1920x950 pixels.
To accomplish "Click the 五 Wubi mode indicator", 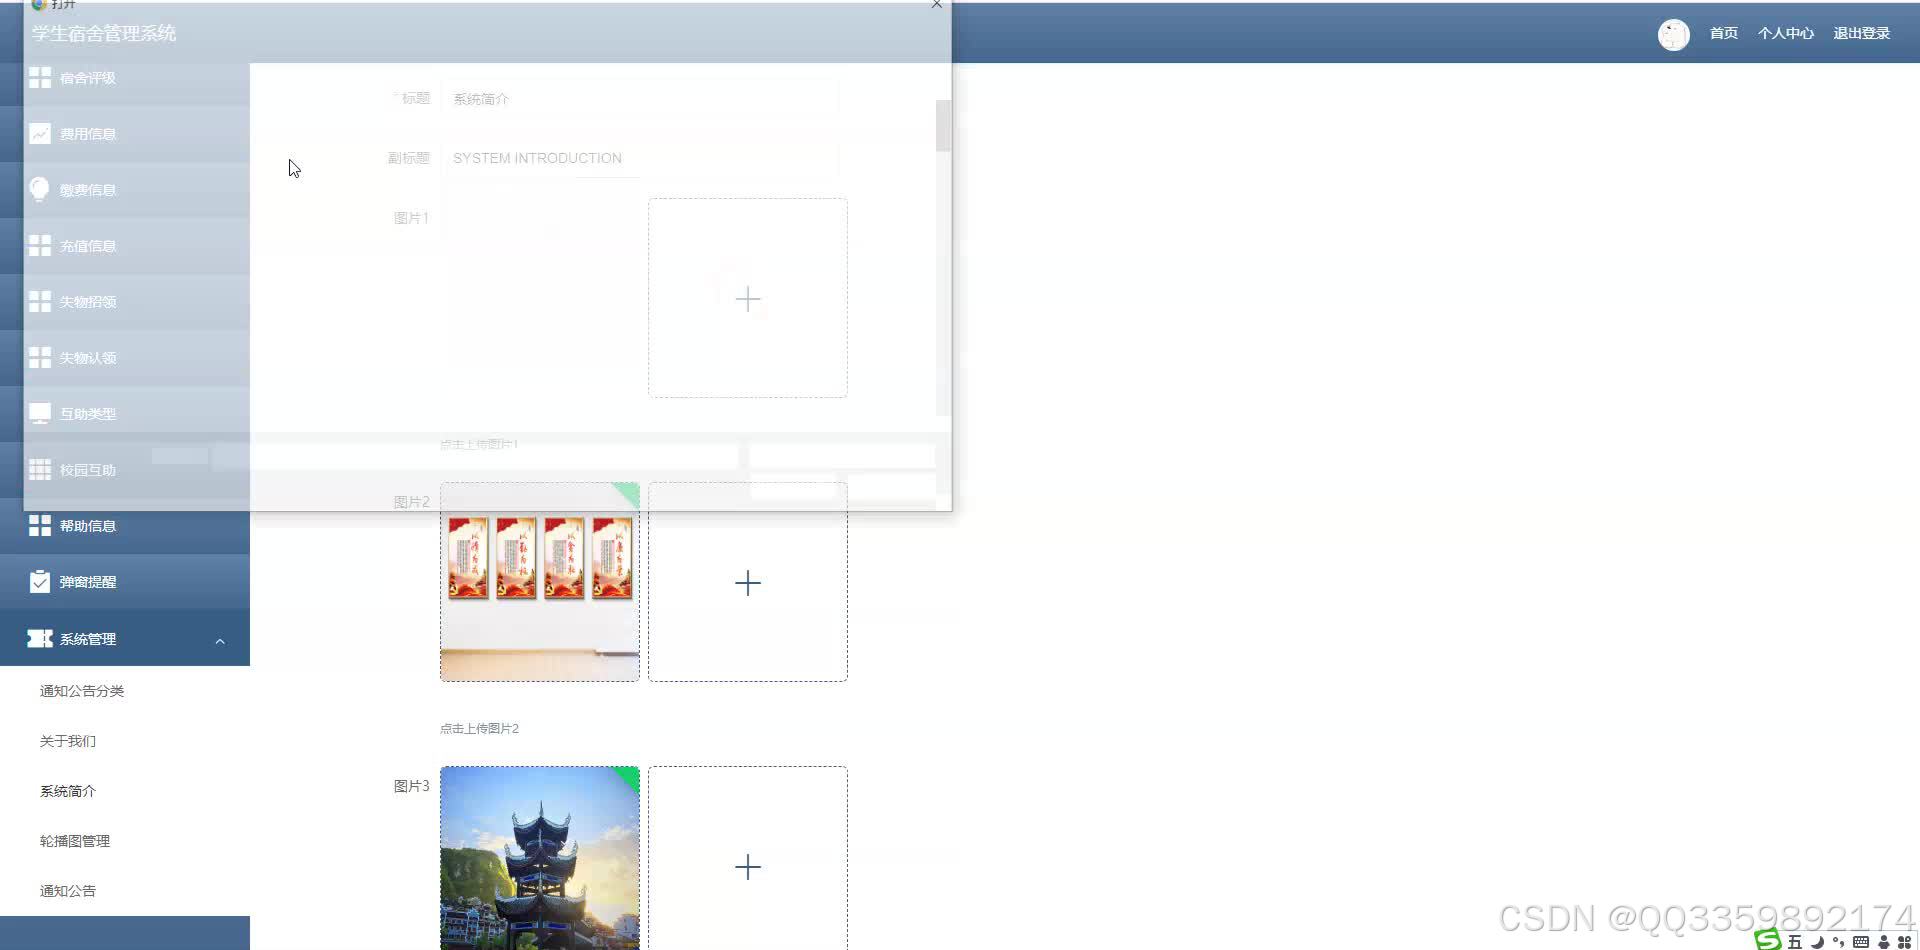I will click(x=1795, y=942).
